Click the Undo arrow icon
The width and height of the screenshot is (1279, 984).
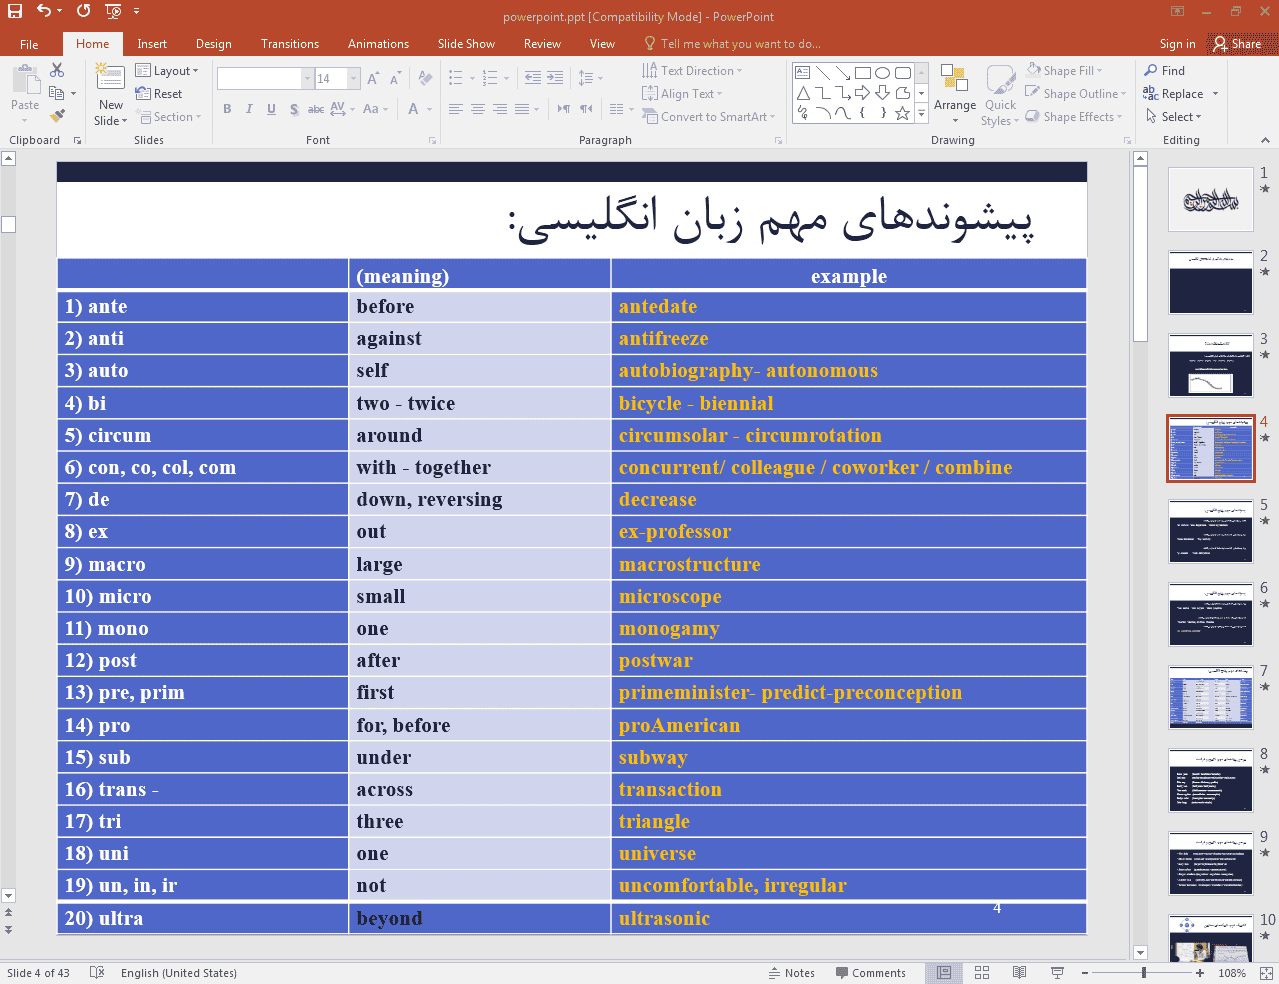[44, 11]
